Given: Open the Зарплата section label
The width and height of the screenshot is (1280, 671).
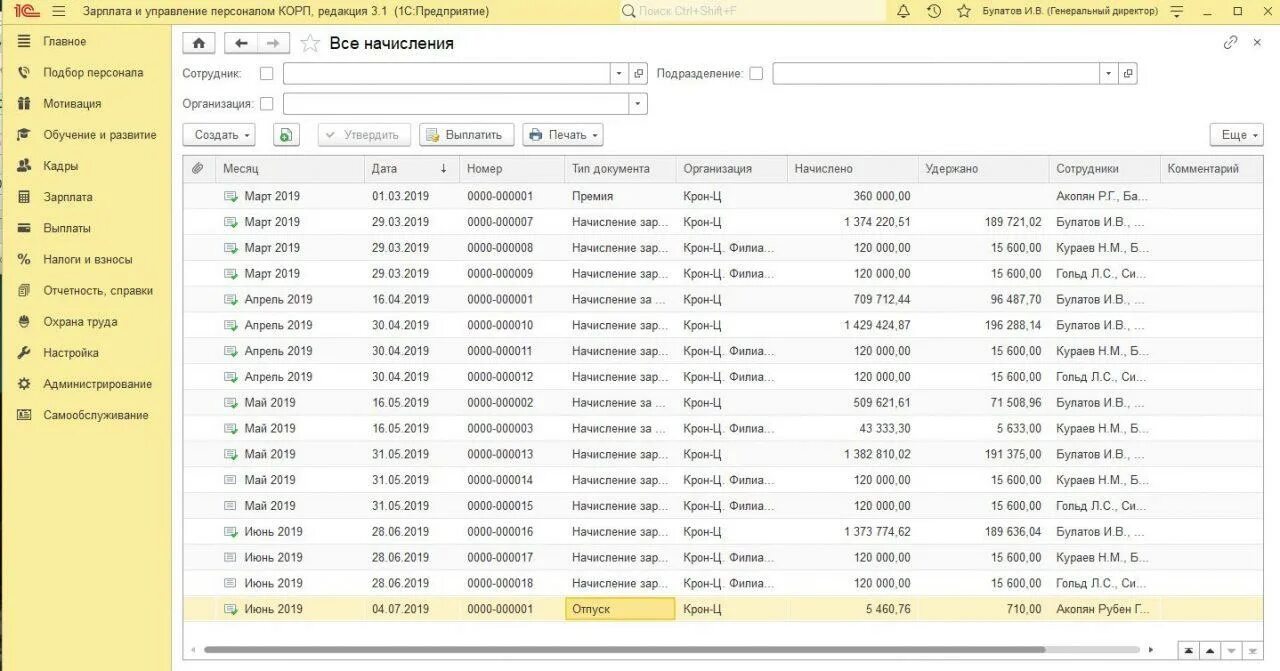Looking at the screenshot, I should click(68, 197).
